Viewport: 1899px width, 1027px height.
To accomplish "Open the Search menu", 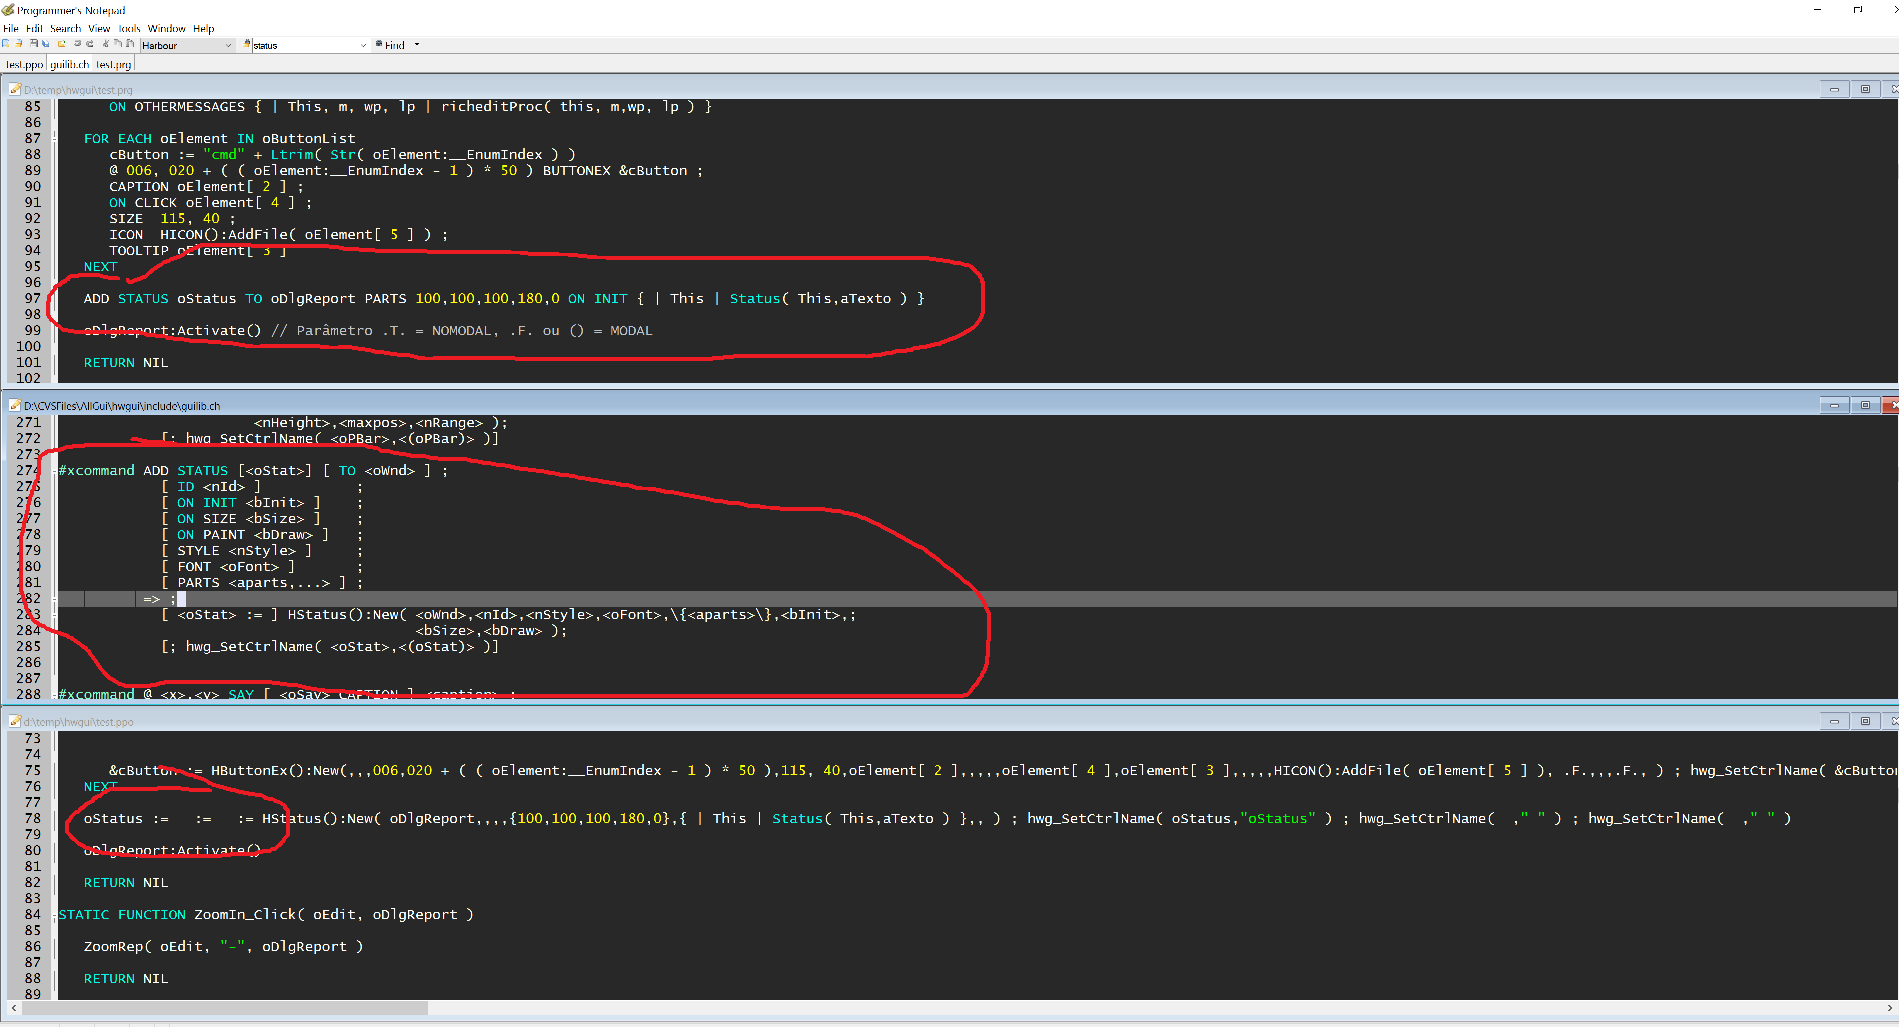I will pos(65,29).
